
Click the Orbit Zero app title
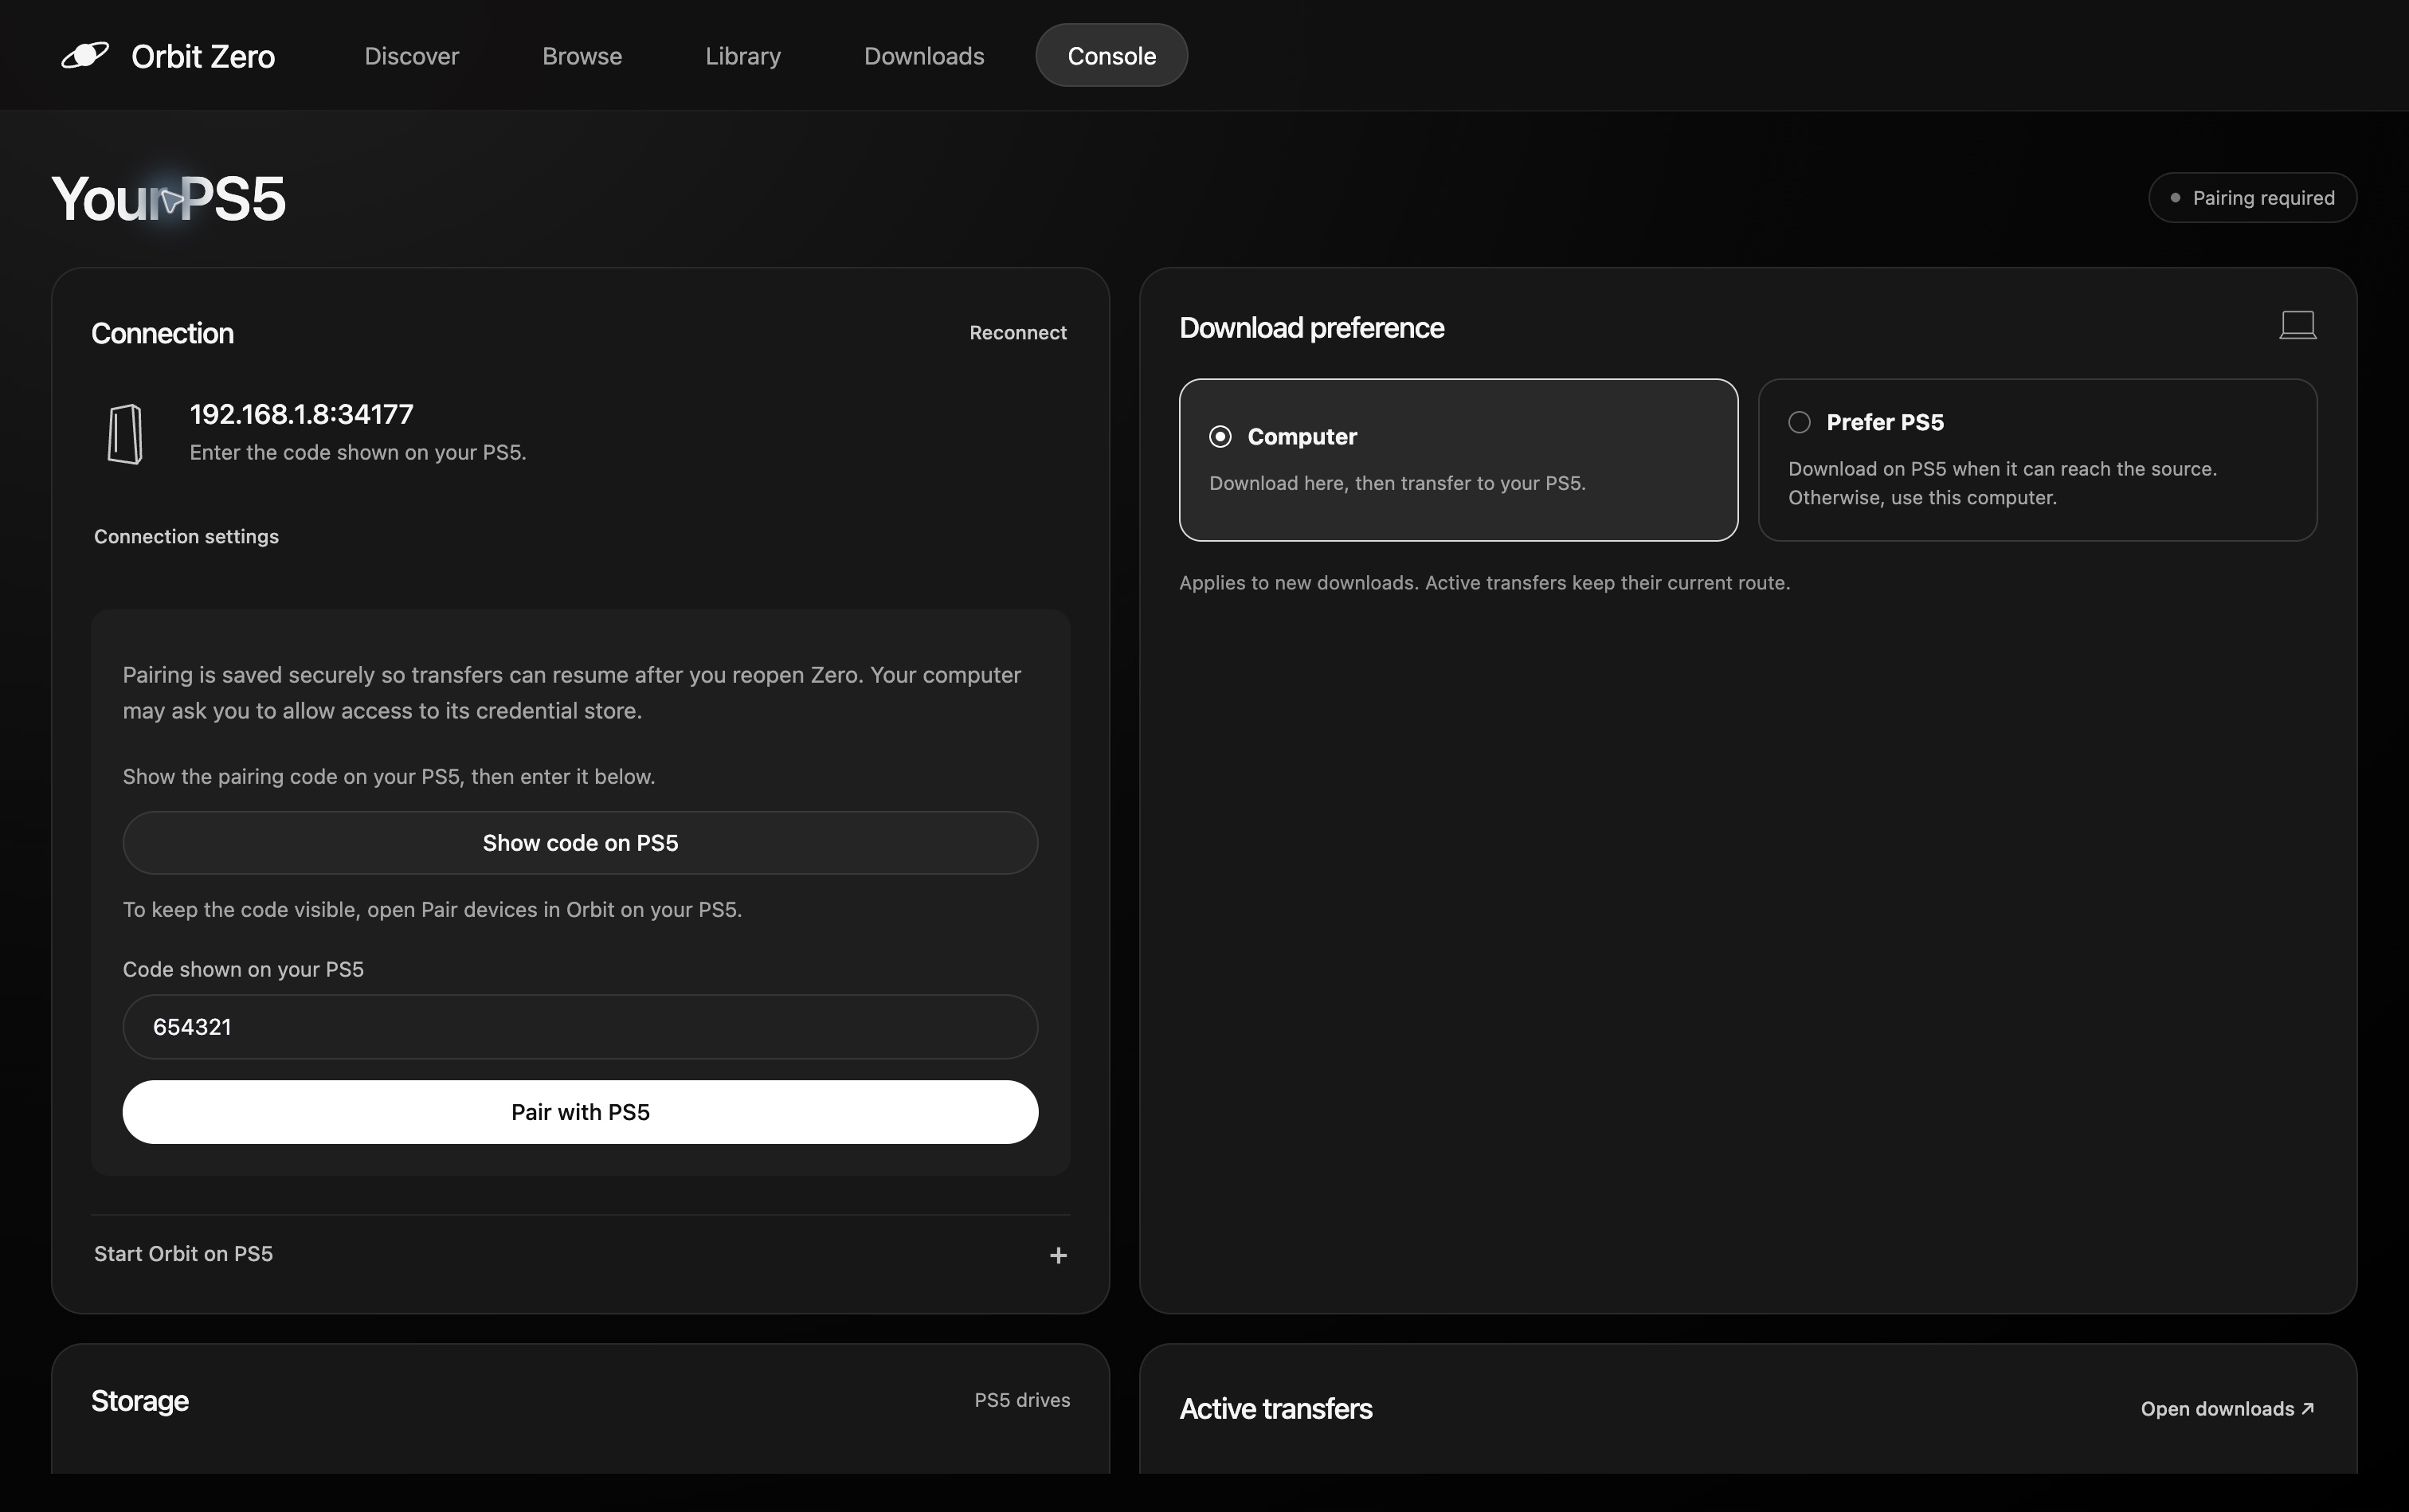pyautogui.click(x=203, y=56)
